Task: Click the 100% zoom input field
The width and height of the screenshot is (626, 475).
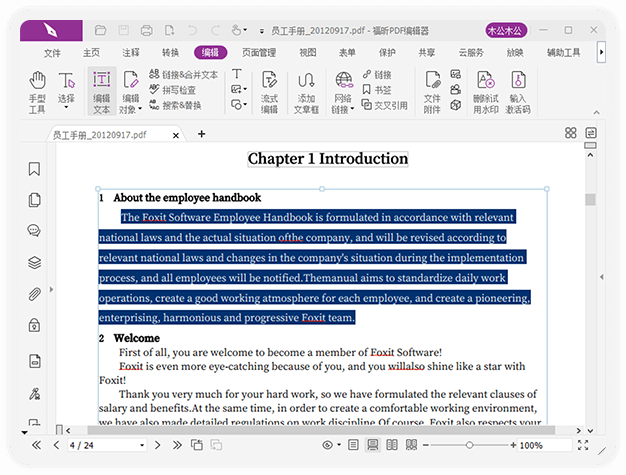Action: pos(545,445)
